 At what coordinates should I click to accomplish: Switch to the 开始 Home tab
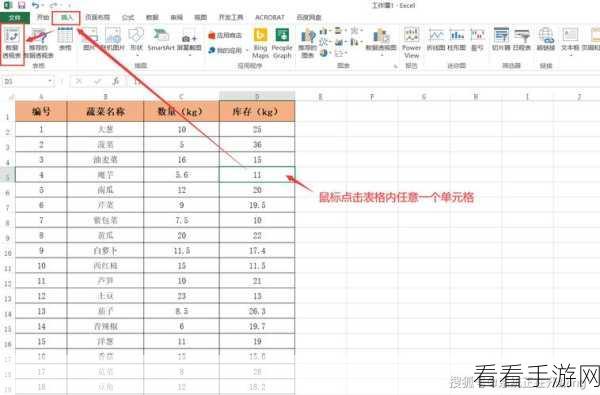pos(43,17)
